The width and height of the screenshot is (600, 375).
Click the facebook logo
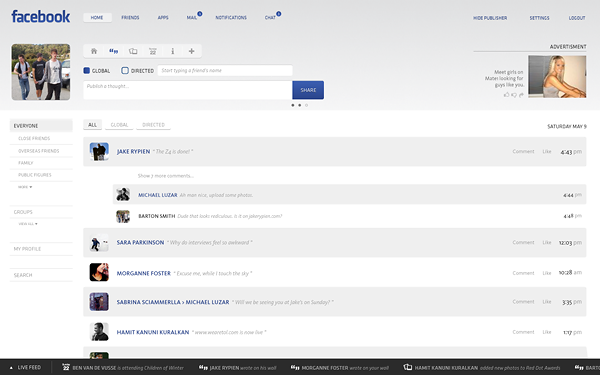tap(41, 16)
